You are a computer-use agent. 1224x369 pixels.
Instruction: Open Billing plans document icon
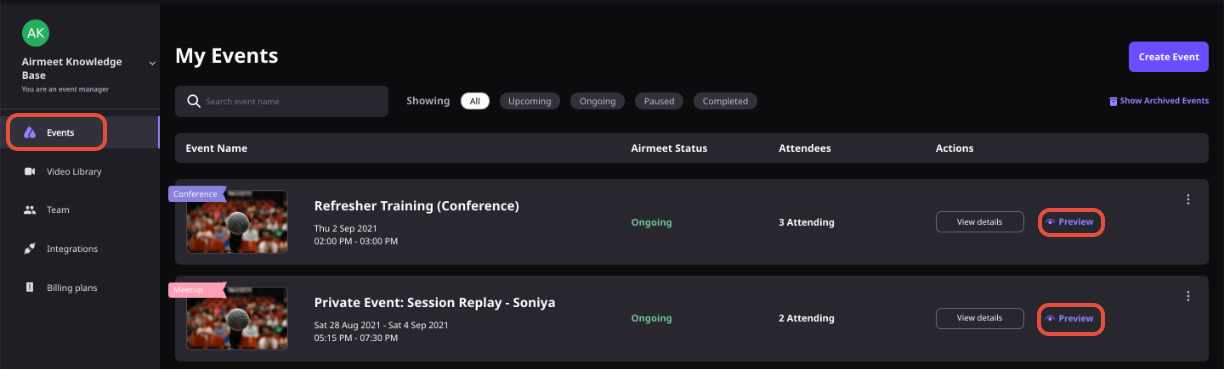point(30,287)
